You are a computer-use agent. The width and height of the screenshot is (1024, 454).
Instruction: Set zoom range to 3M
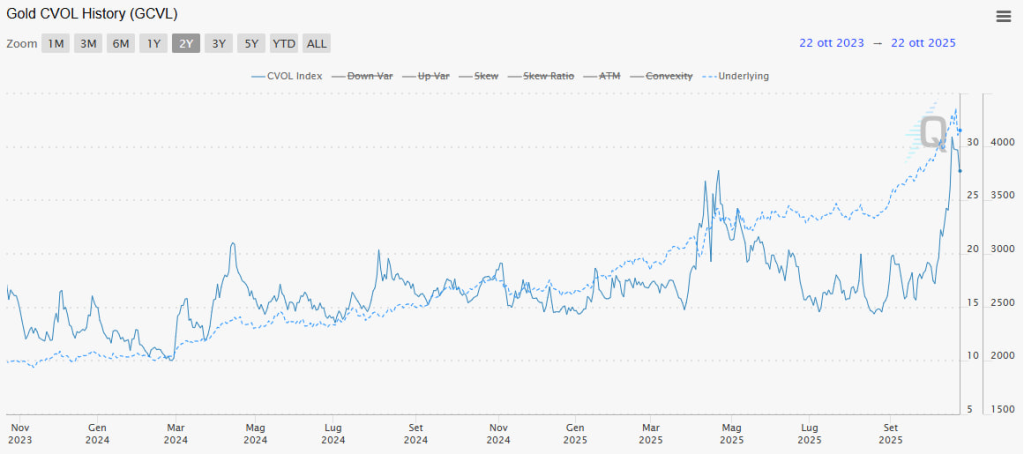pos(88,43)
